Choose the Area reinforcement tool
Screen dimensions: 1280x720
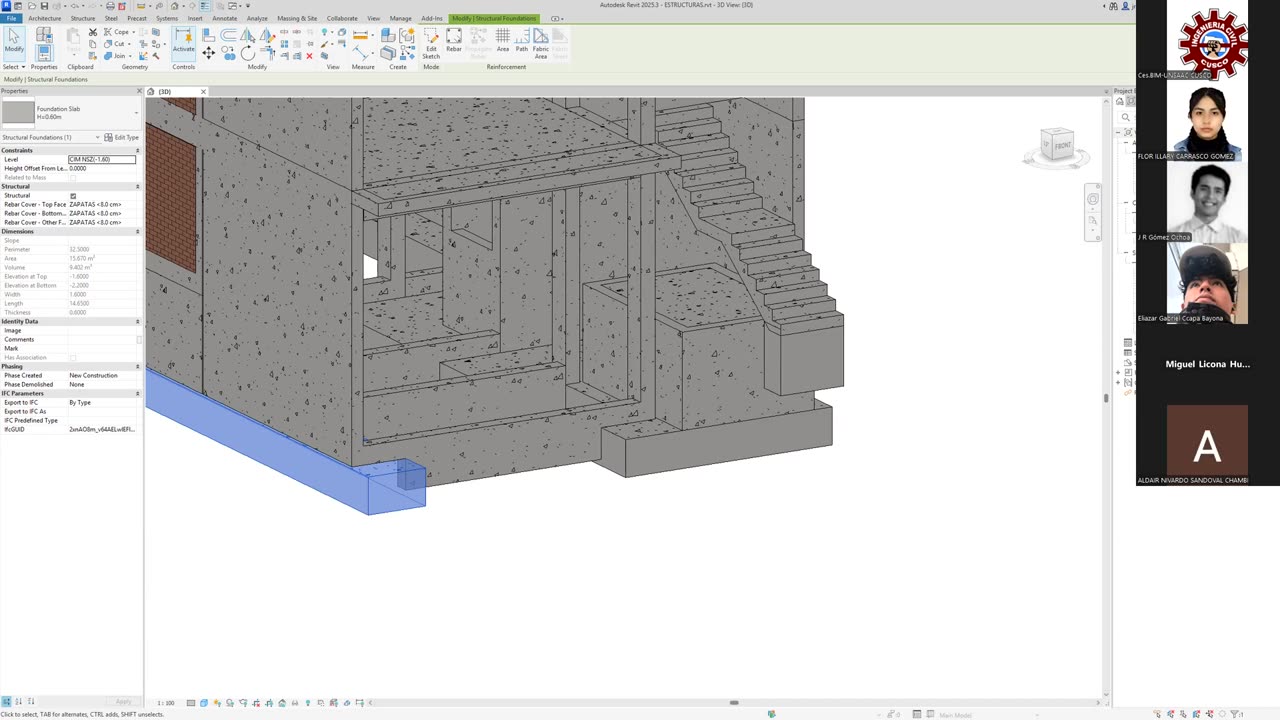point(503,39)
